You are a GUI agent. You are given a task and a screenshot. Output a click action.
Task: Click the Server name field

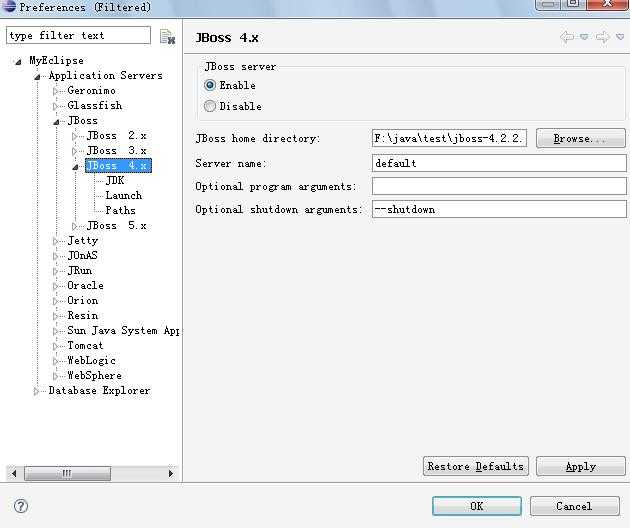[x=499, y=163]
